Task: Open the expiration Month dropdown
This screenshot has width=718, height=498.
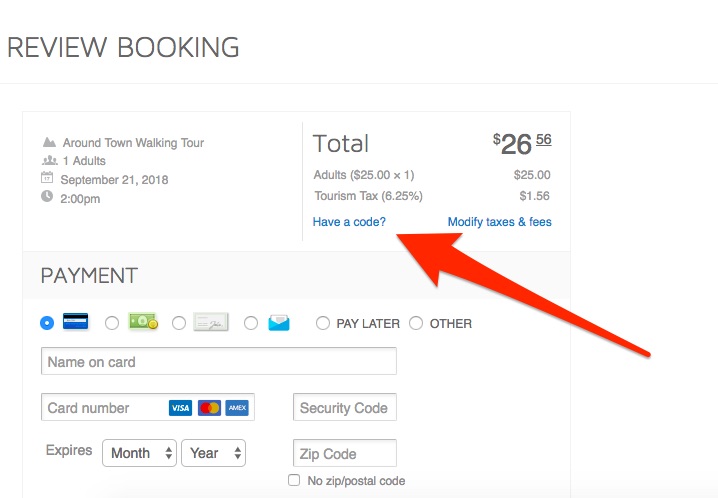Action: (x=139, y=453)
